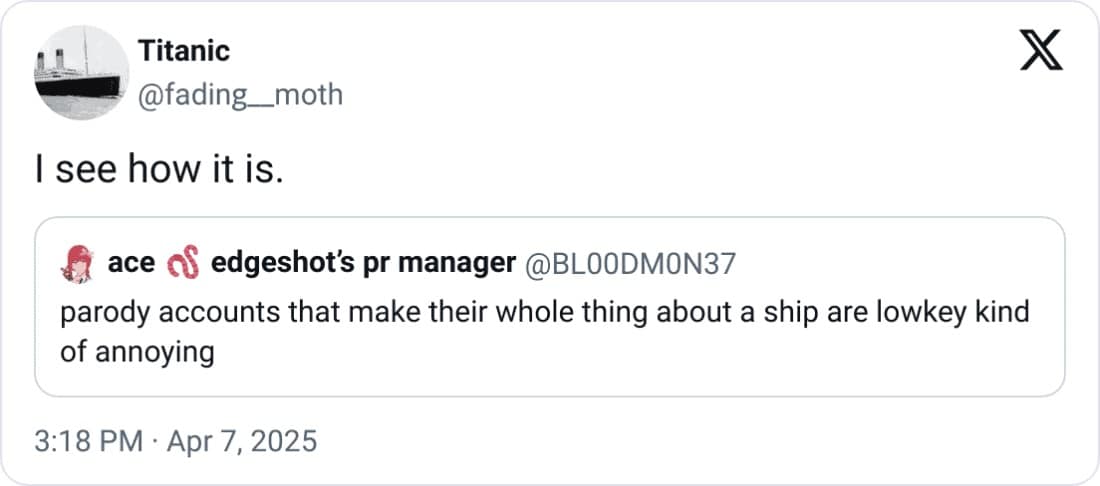Click the "Titanic" display name
This screenshot has width=1100, height=486.
186,50
